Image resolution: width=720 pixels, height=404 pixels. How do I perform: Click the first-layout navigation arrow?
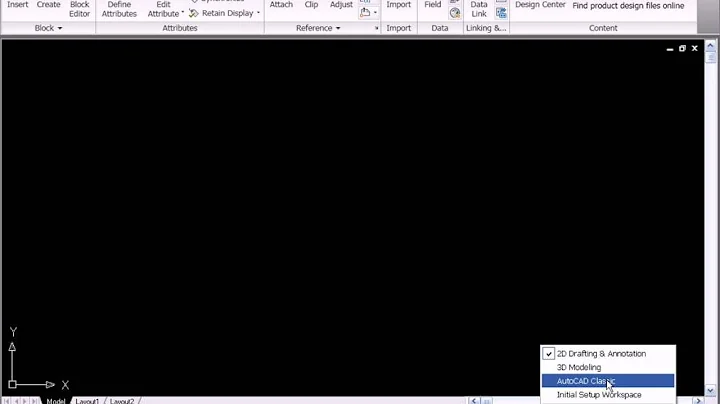7,401
